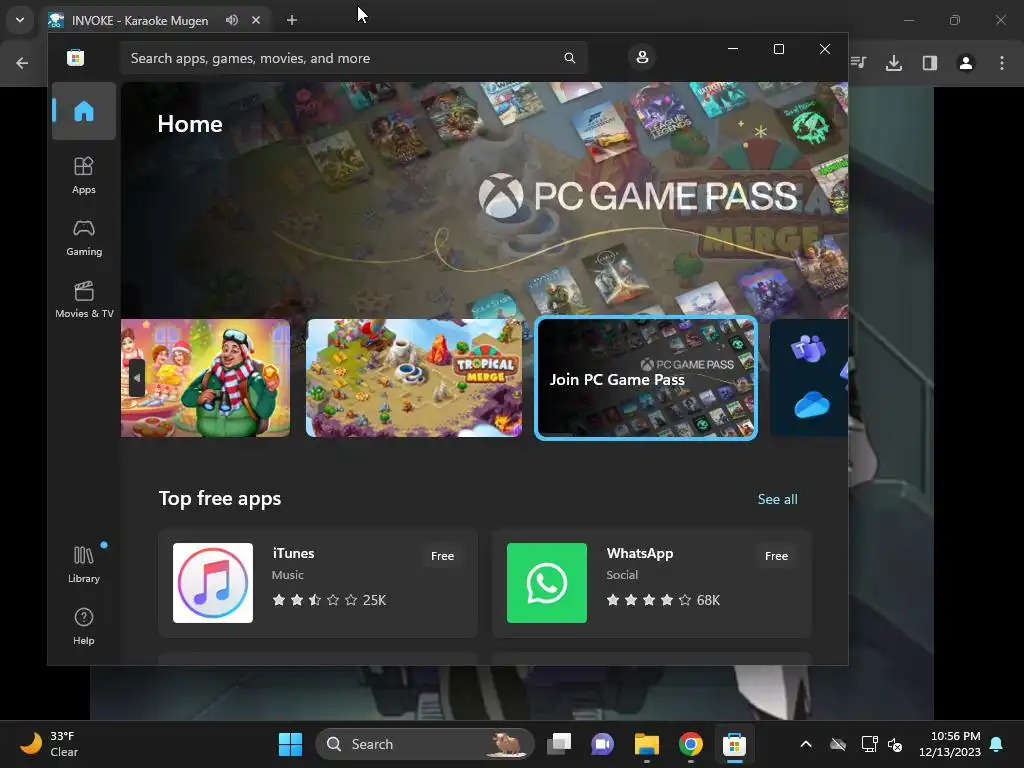Open the browser profile icon
The height and width of the screenshot is (768, 1024).
[965, 63]
